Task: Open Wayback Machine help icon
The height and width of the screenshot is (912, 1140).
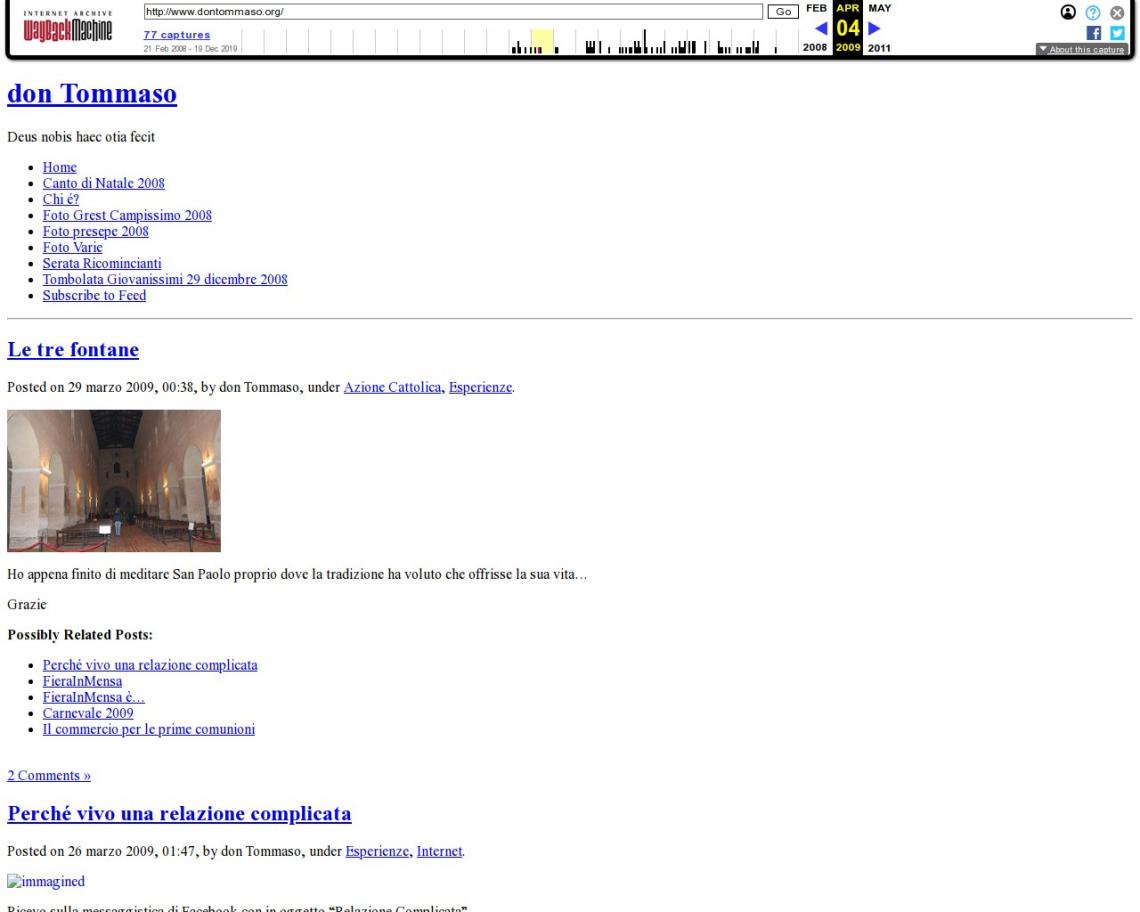Action: click(1092, 12)
